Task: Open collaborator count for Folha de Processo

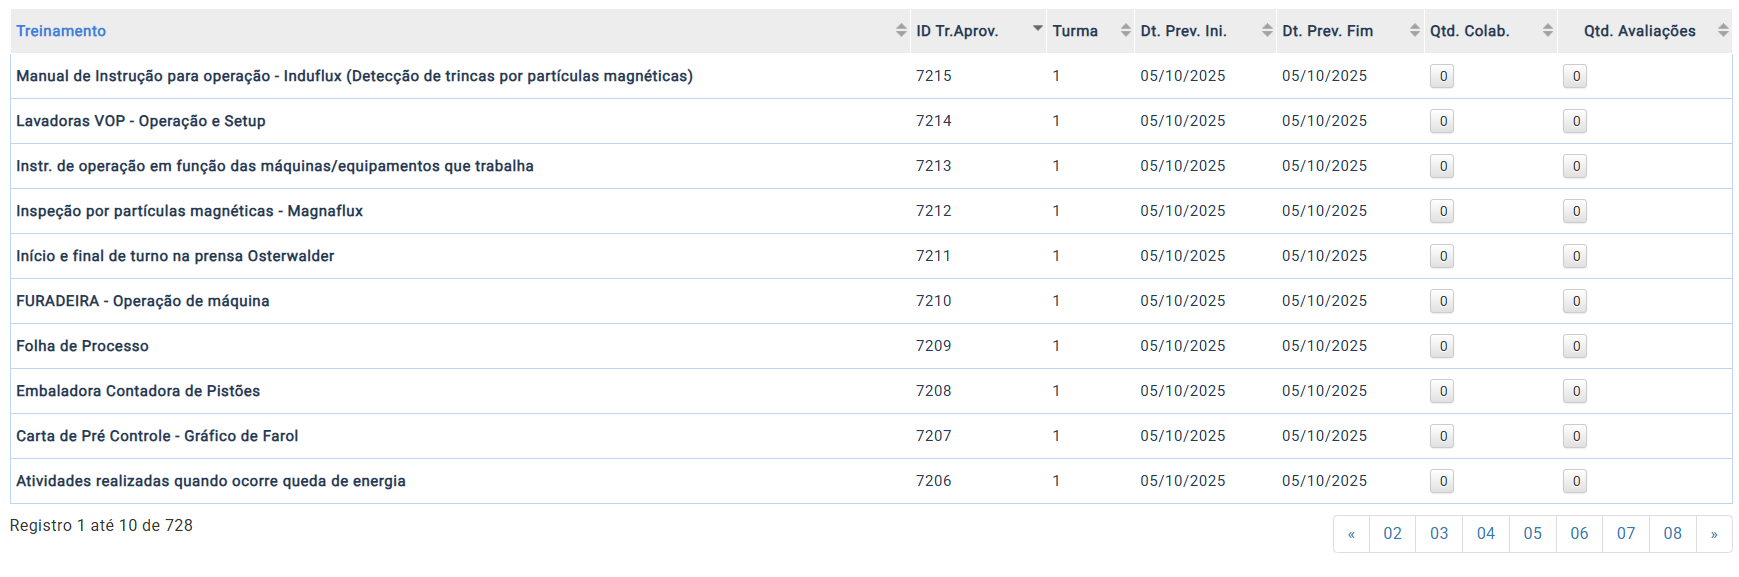Action: [x=1442, y=346]
